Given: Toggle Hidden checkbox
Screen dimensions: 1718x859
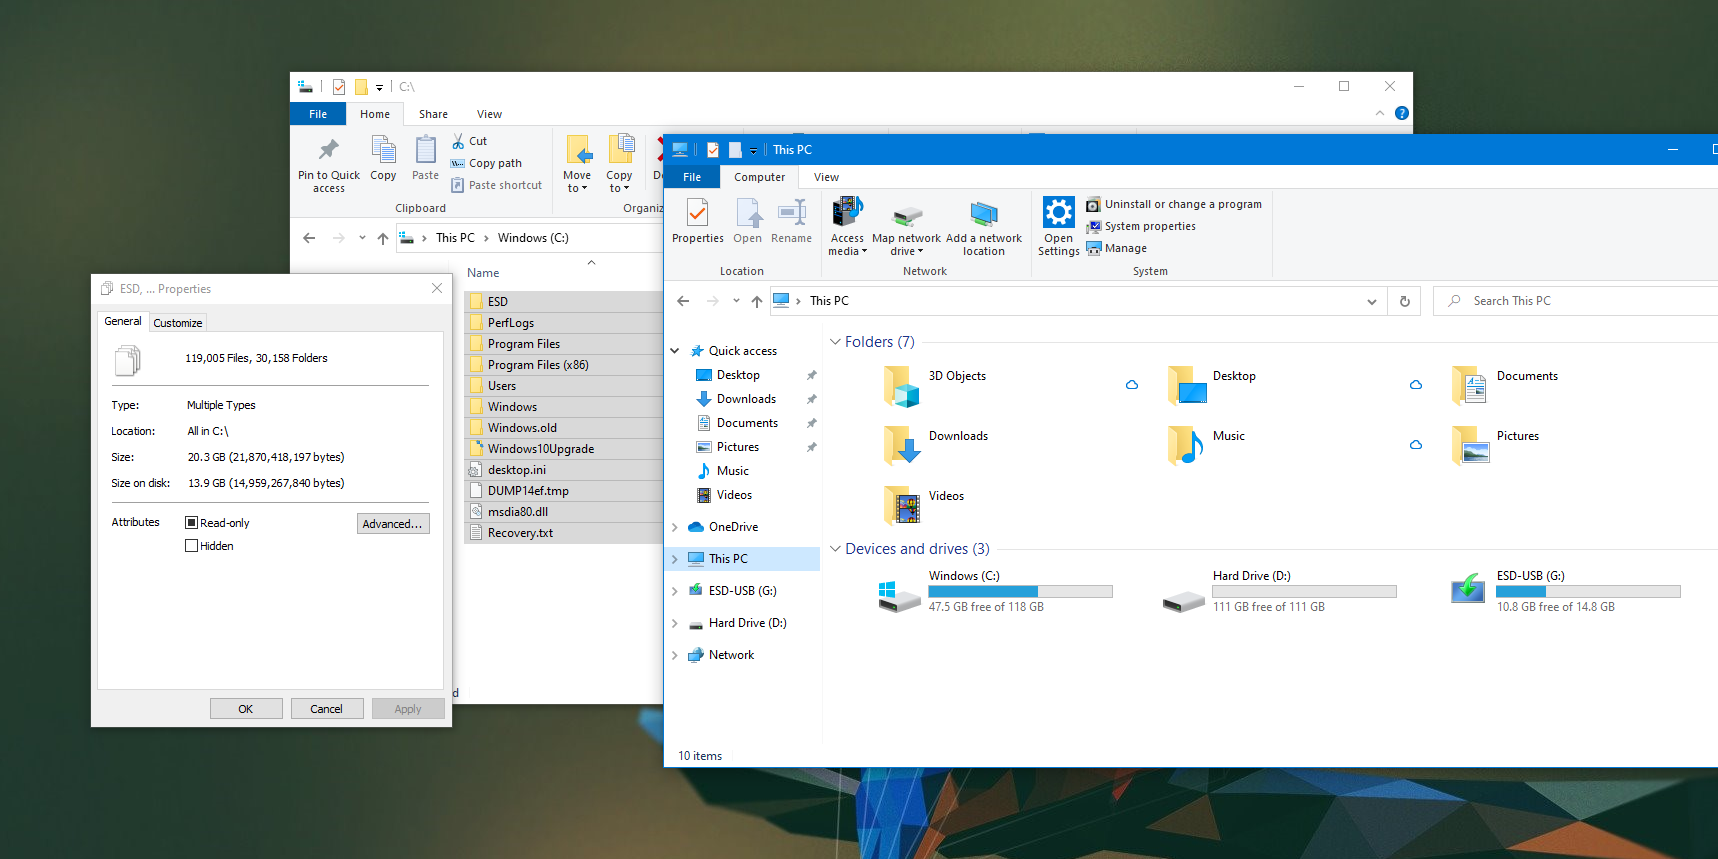Looking at the screenshot, I should click(x=191, y=546).
